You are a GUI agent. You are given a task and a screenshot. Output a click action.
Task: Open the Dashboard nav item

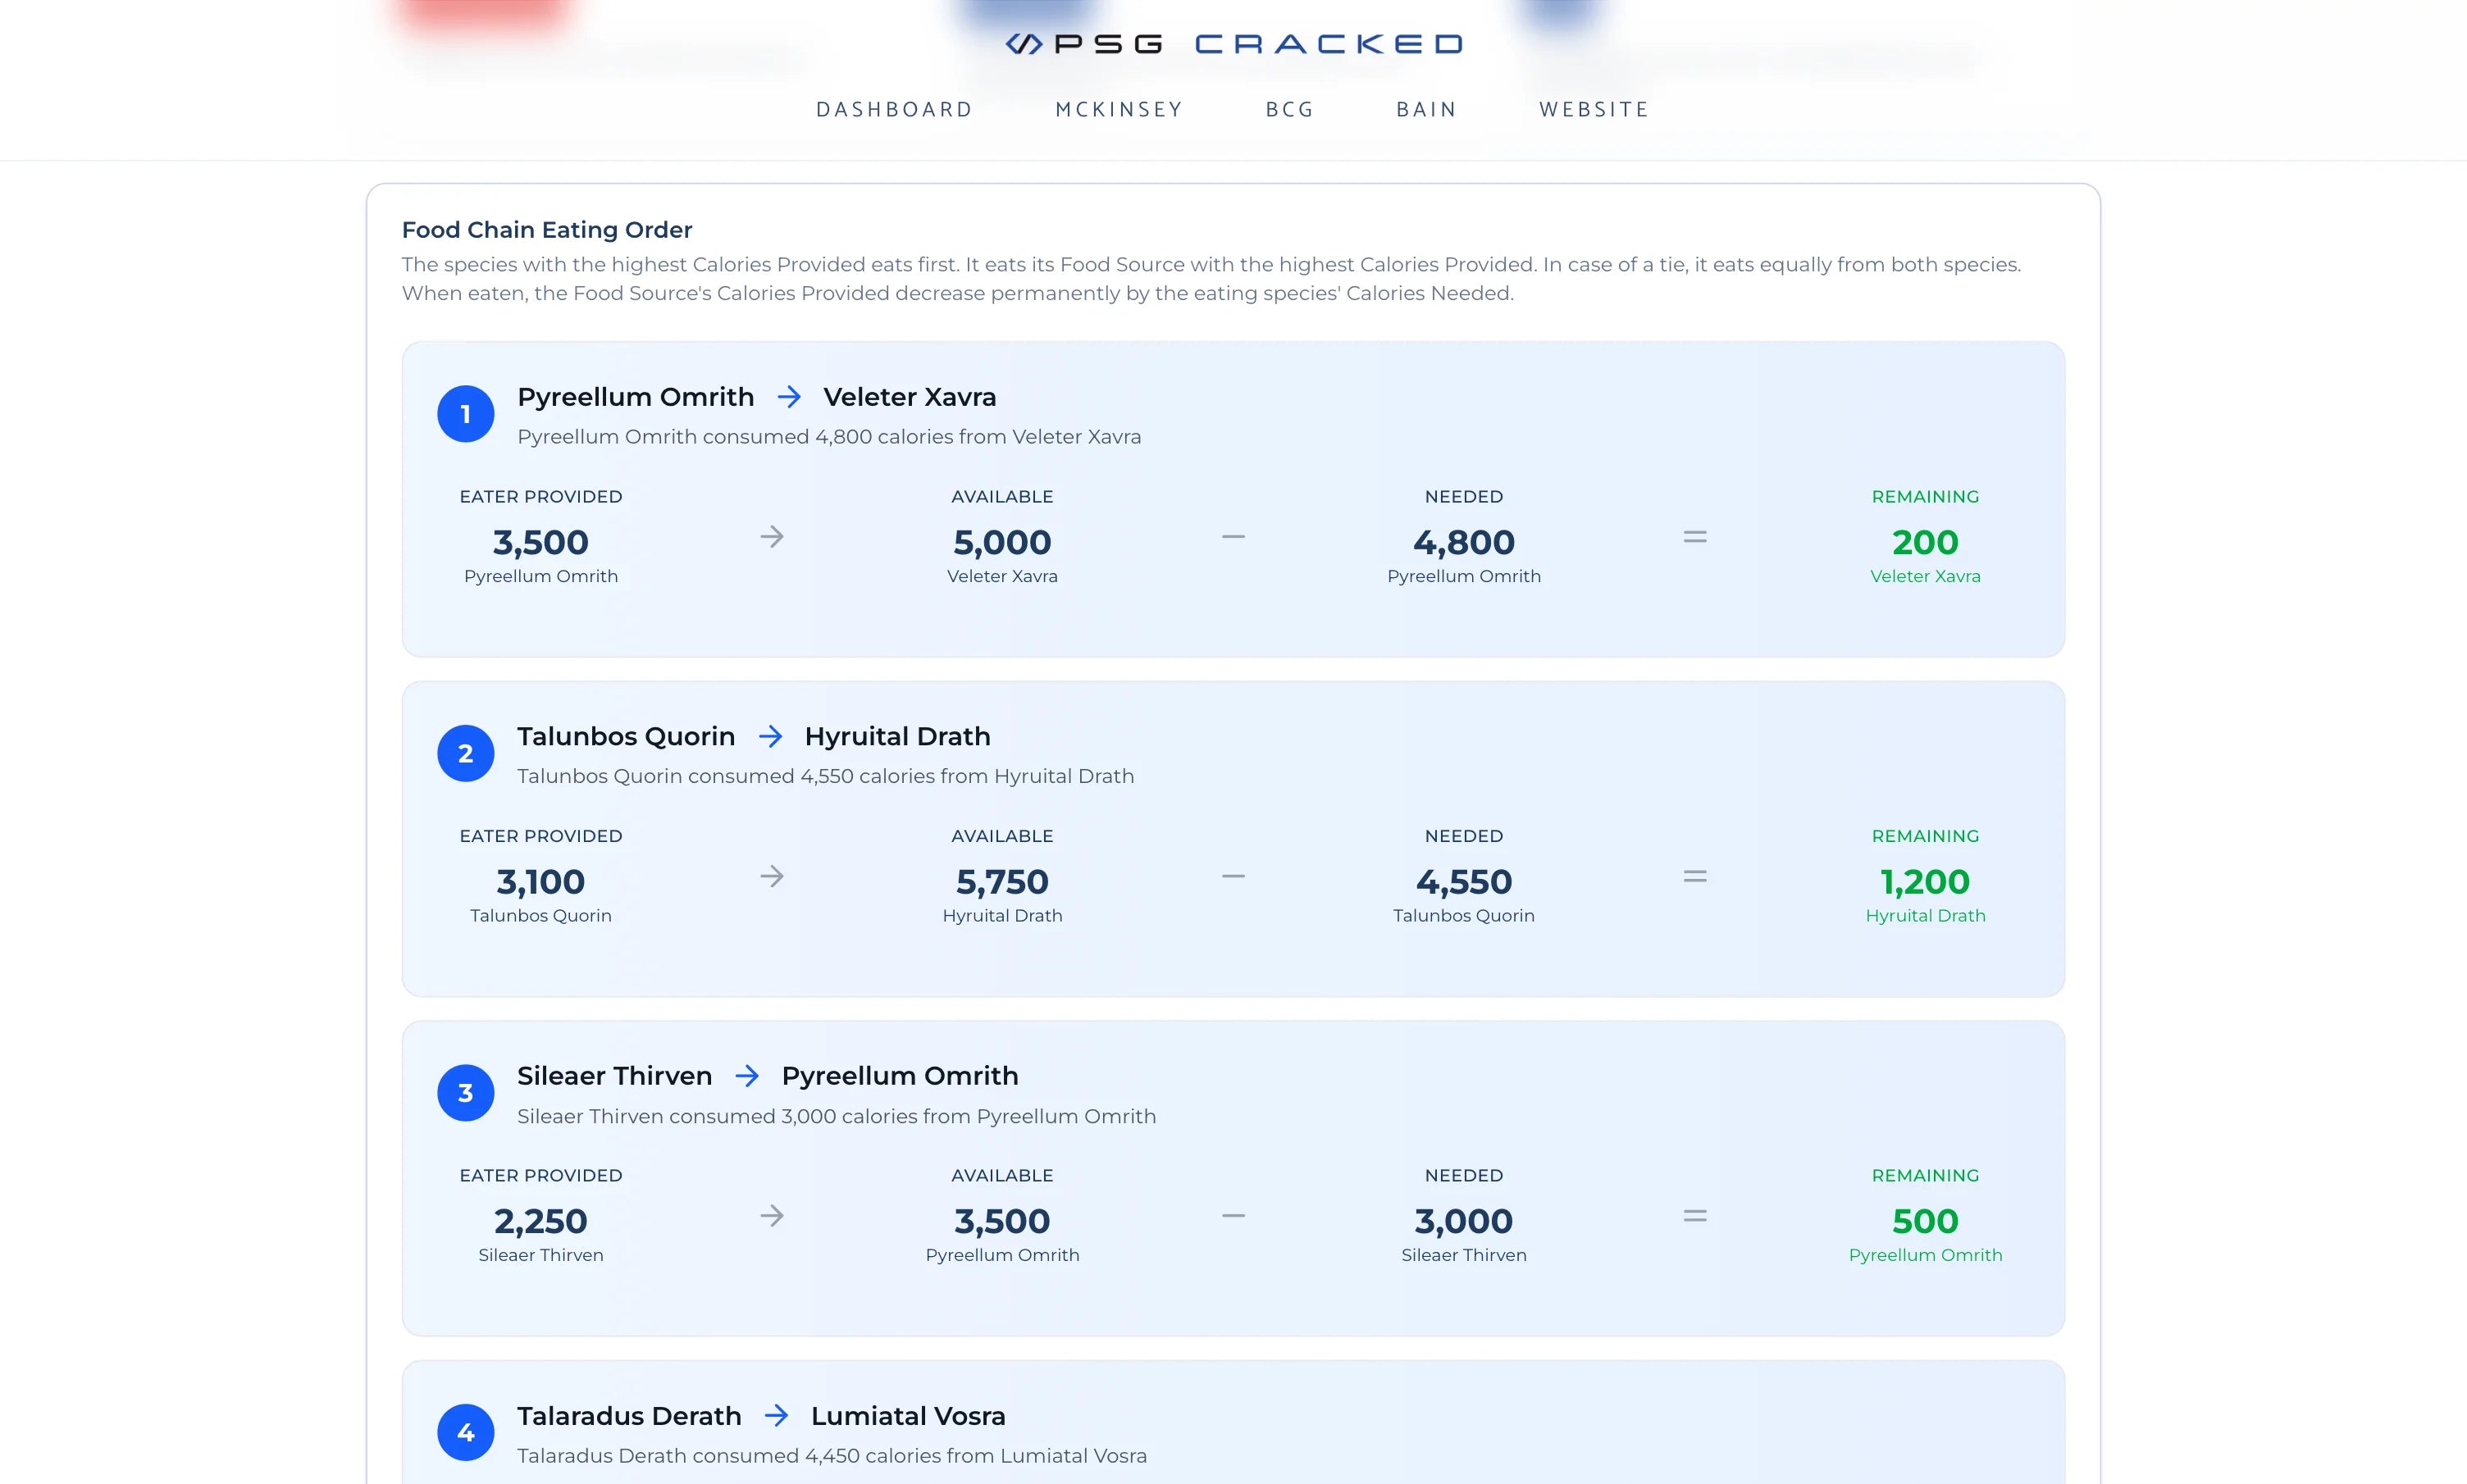click(894, 110)
